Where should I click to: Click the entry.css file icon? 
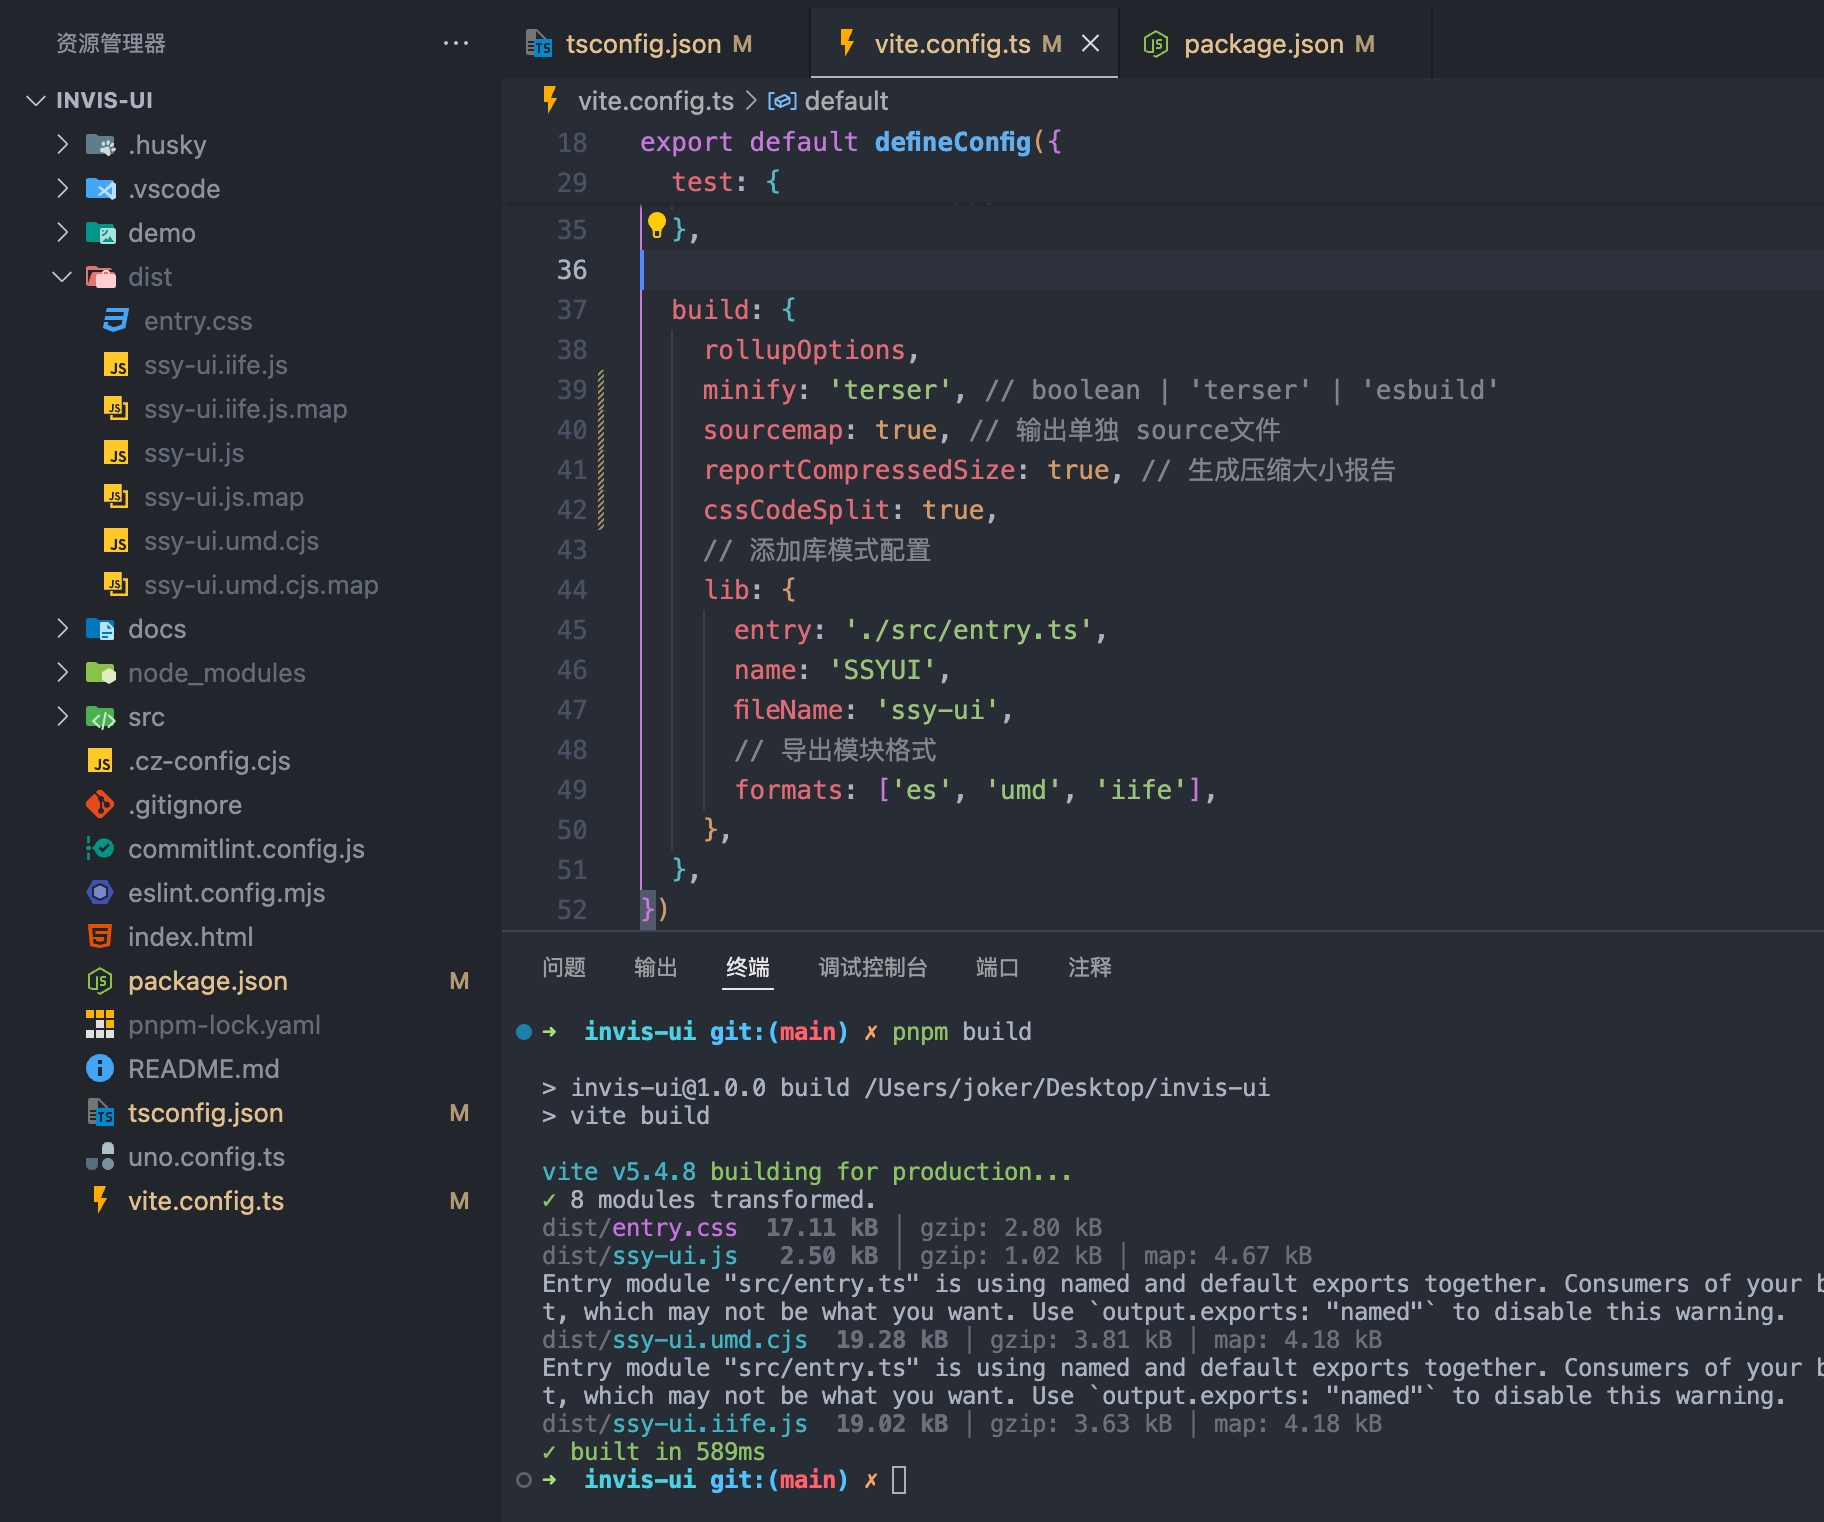tap(116, 321)
